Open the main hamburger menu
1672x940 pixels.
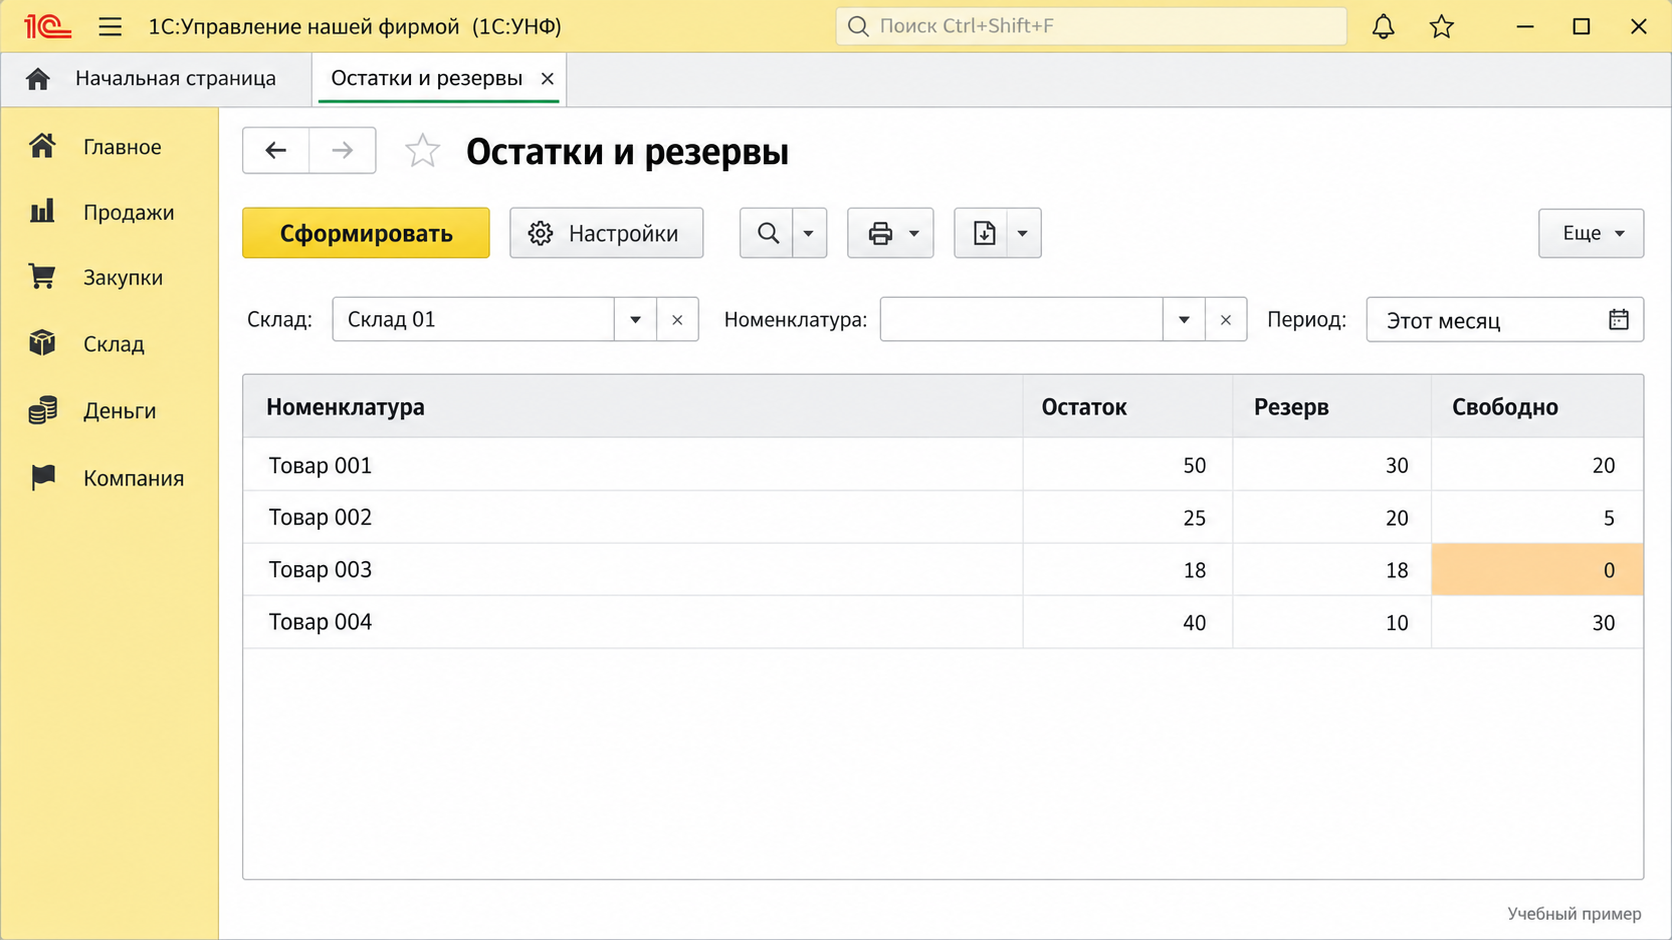110,27
